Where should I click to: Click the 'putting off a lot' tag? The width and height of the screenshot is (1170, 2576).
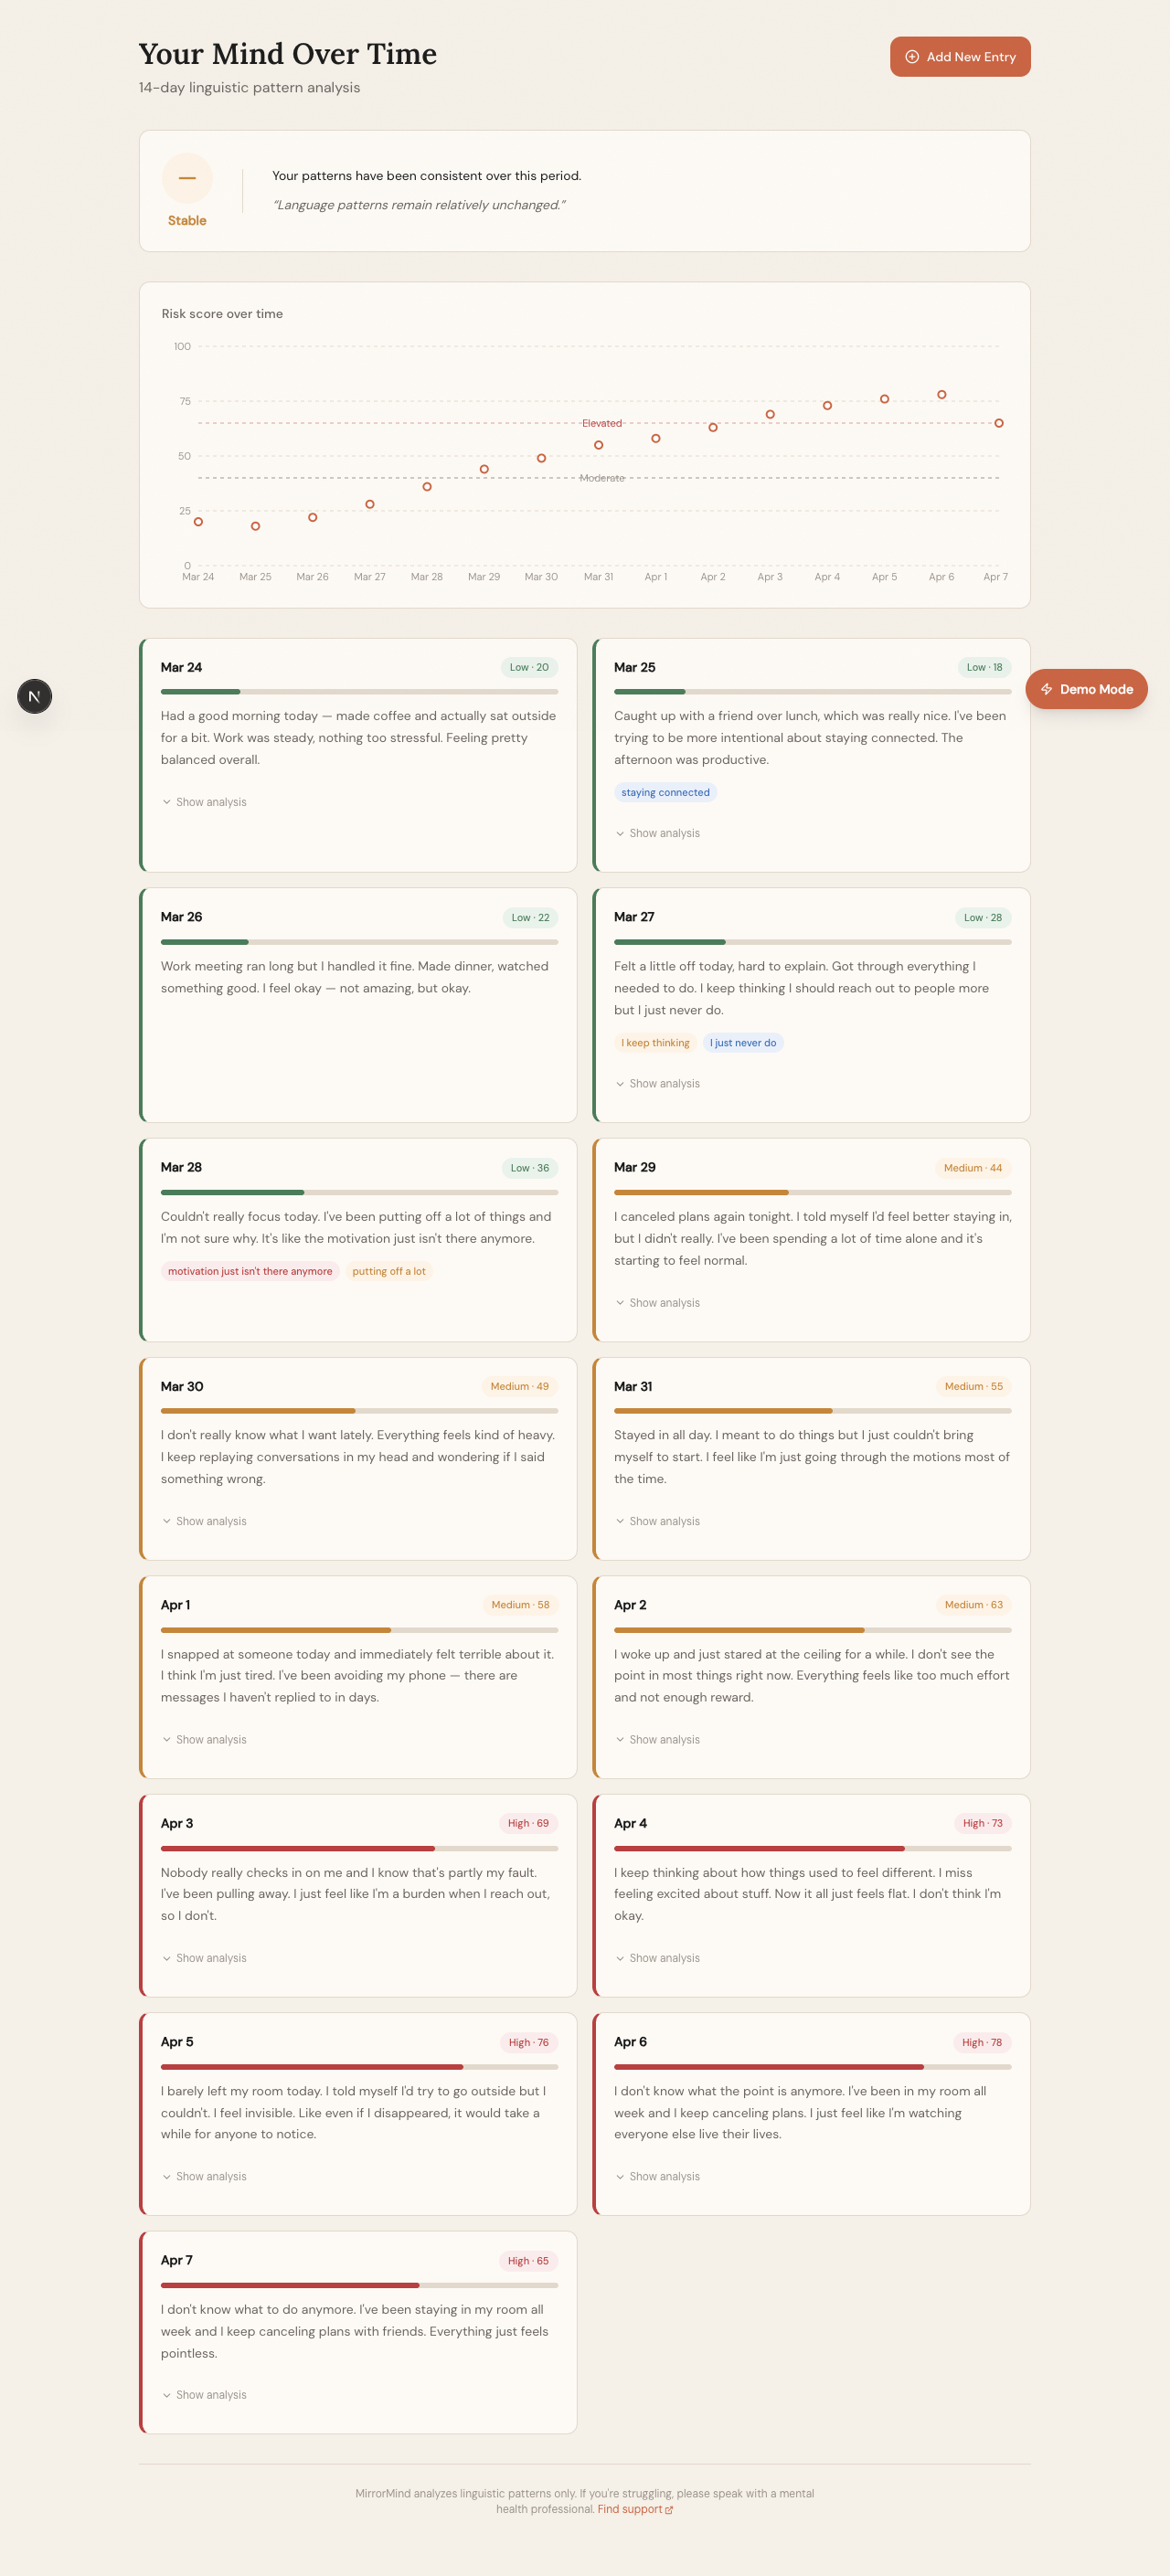click(389, 1271)
